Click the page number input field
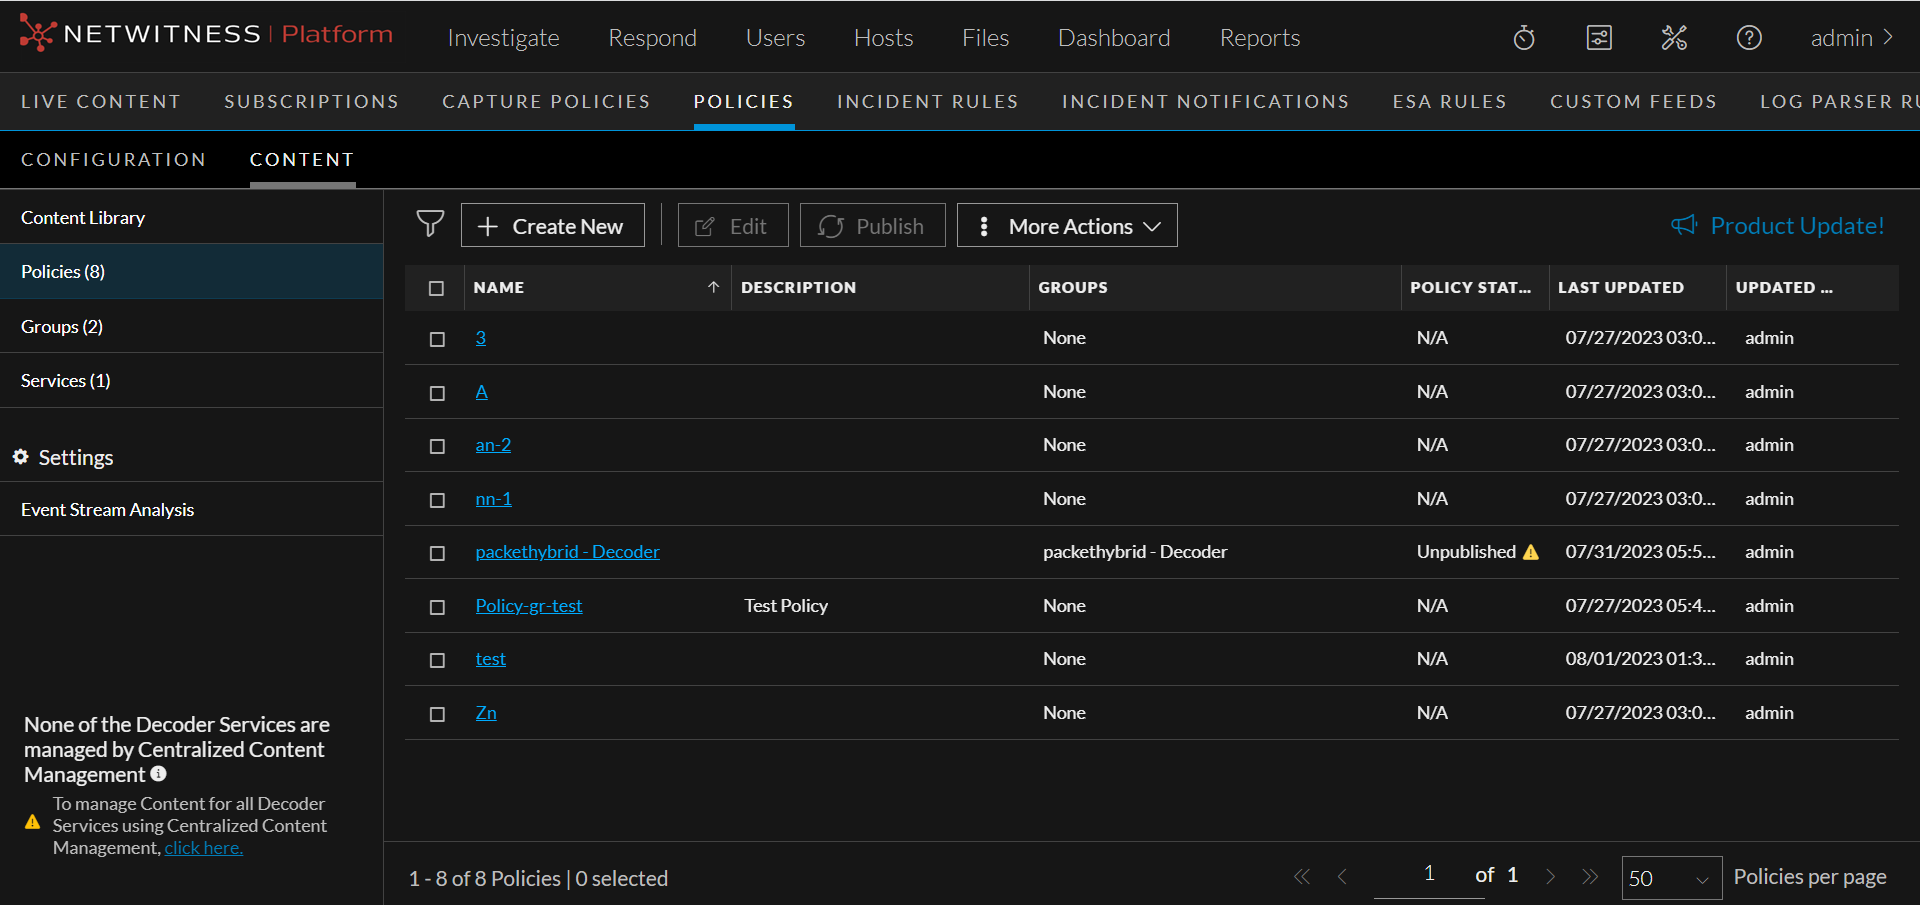The image size is (1920, 905). (x=1429, y=874)
